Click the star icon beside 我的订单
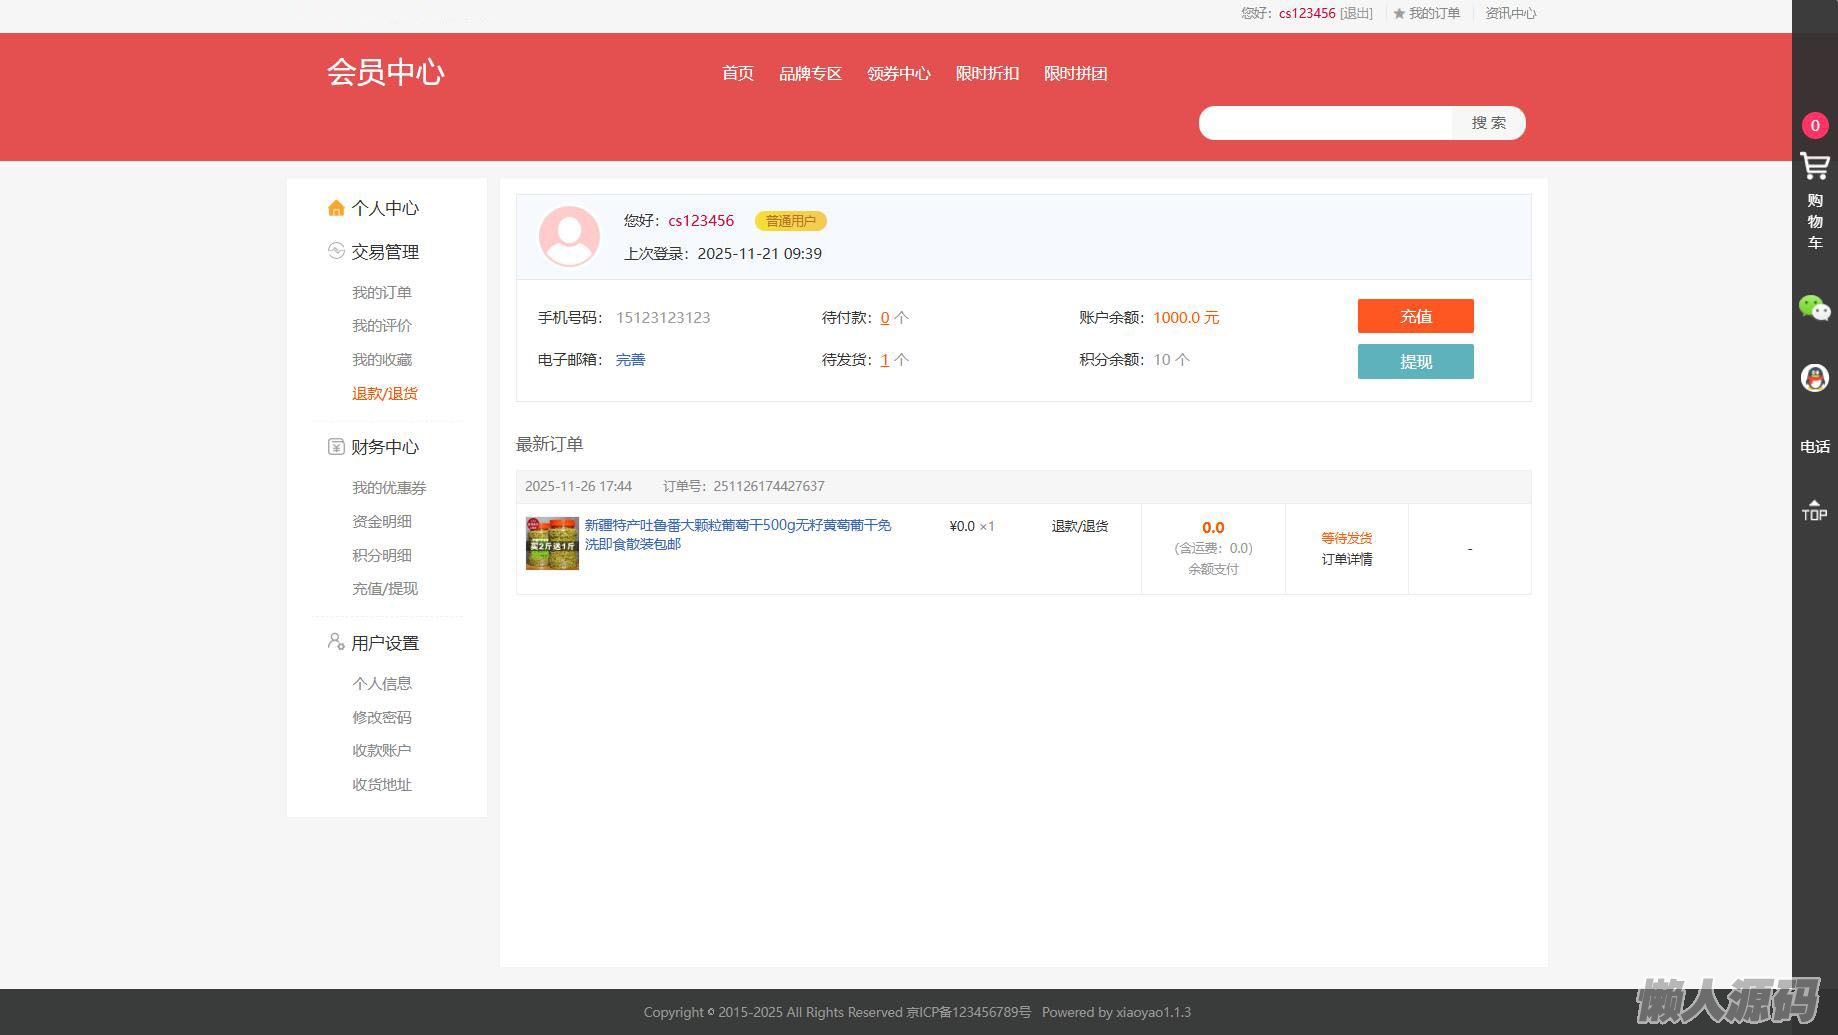The height and width of the screenshot is (1035, 1838). [x=1399, y=14]
